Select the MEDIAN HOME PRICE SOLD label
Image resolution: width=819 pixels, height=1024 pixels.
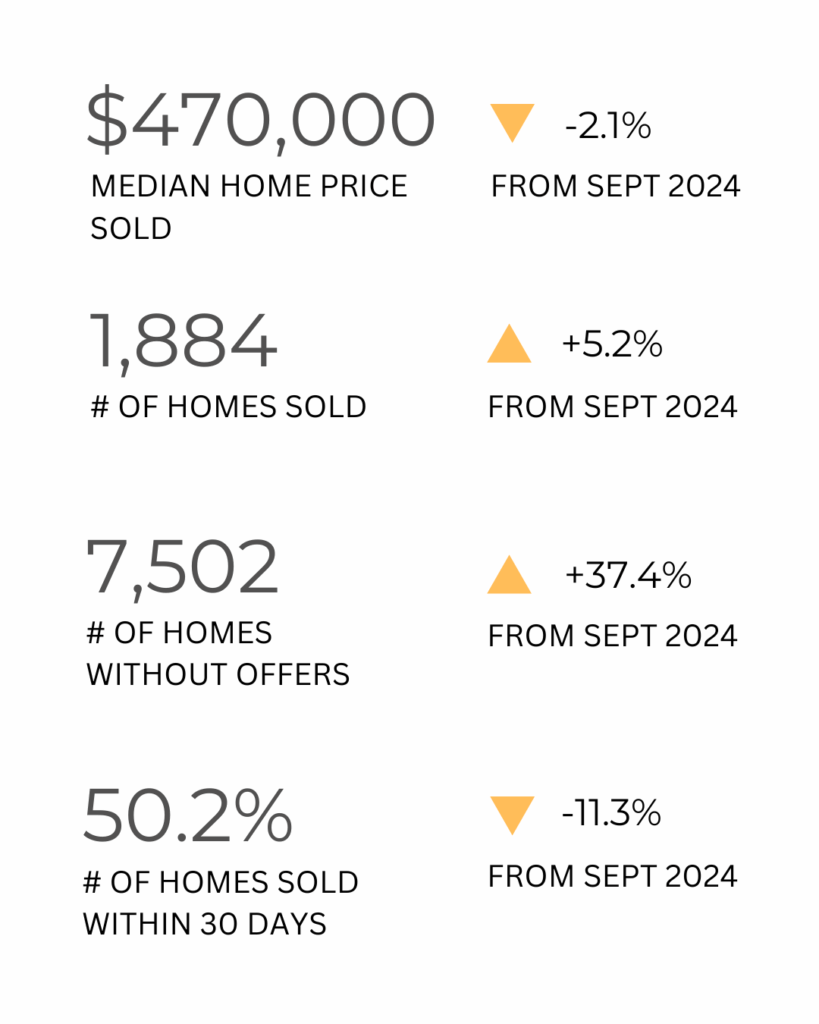tap(248, 207)
